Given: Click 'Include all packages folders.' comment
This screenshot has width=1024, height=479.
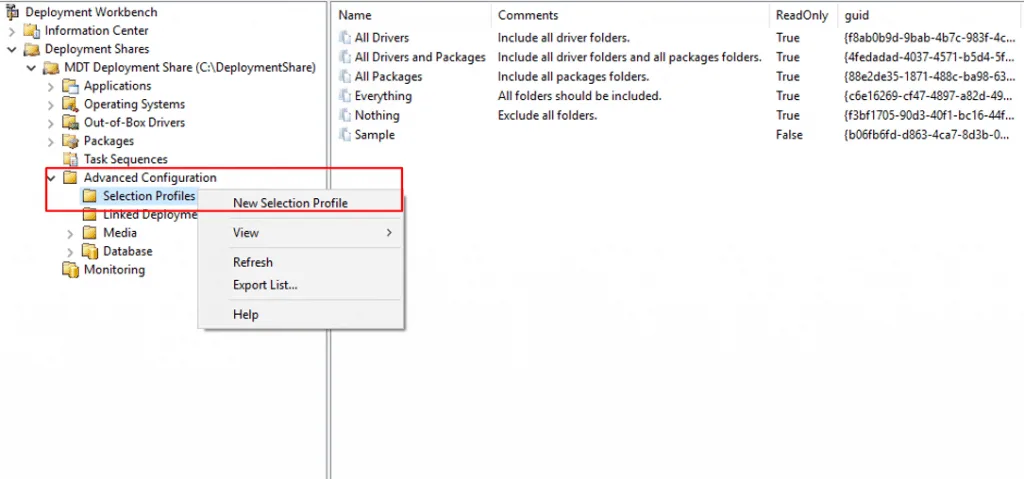Looking at the screenshot, I should [573, 76].
